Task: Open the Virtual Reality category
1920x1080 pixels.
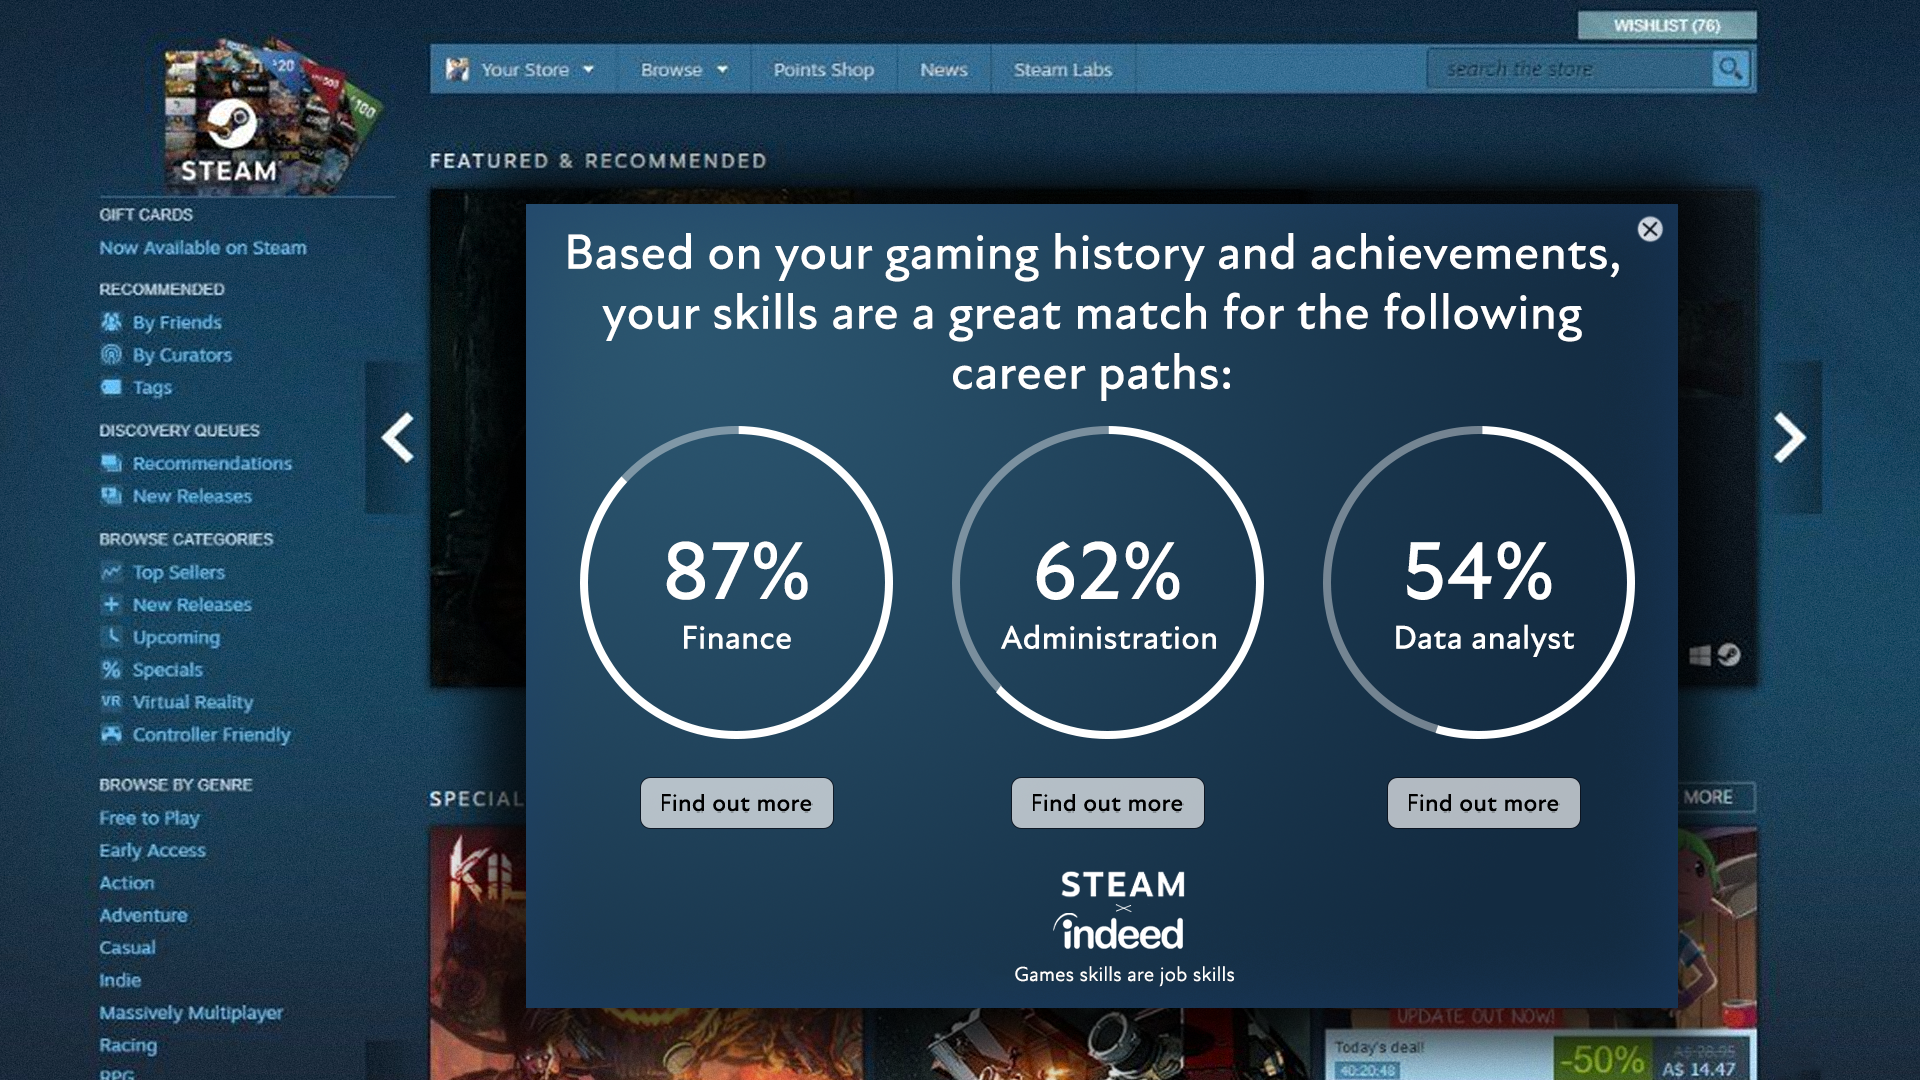Action: (x=193, y=702)
